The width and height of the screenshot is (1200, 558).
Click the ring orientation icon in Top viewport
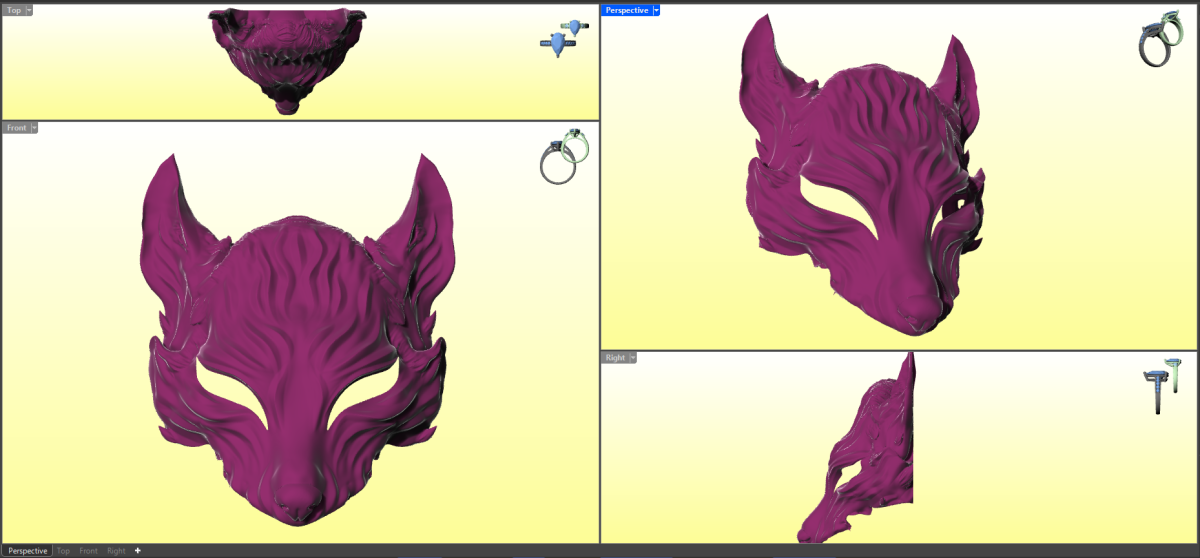pyautogui.click(x=563, y=38)
